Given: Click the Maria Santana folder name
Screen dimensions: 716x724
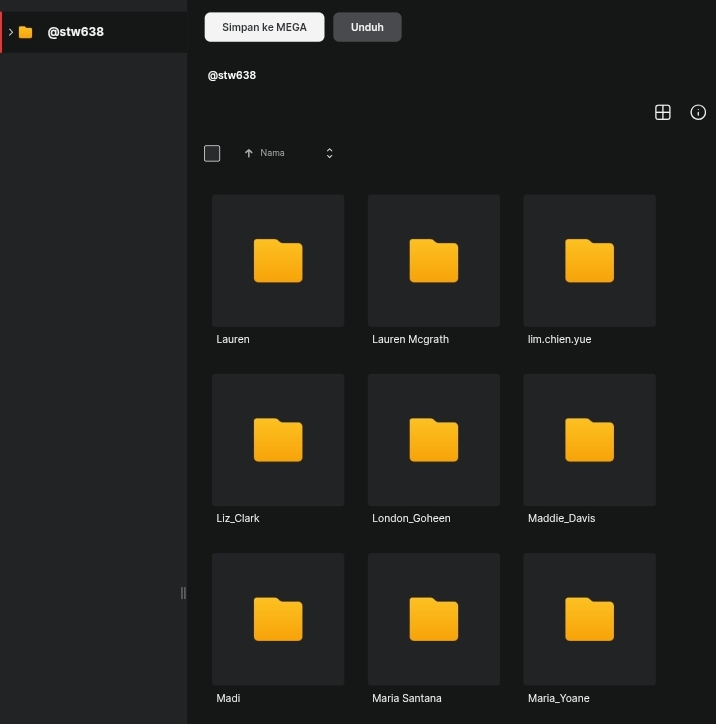Looking at the screenshot, I should [x=407, y=698].
